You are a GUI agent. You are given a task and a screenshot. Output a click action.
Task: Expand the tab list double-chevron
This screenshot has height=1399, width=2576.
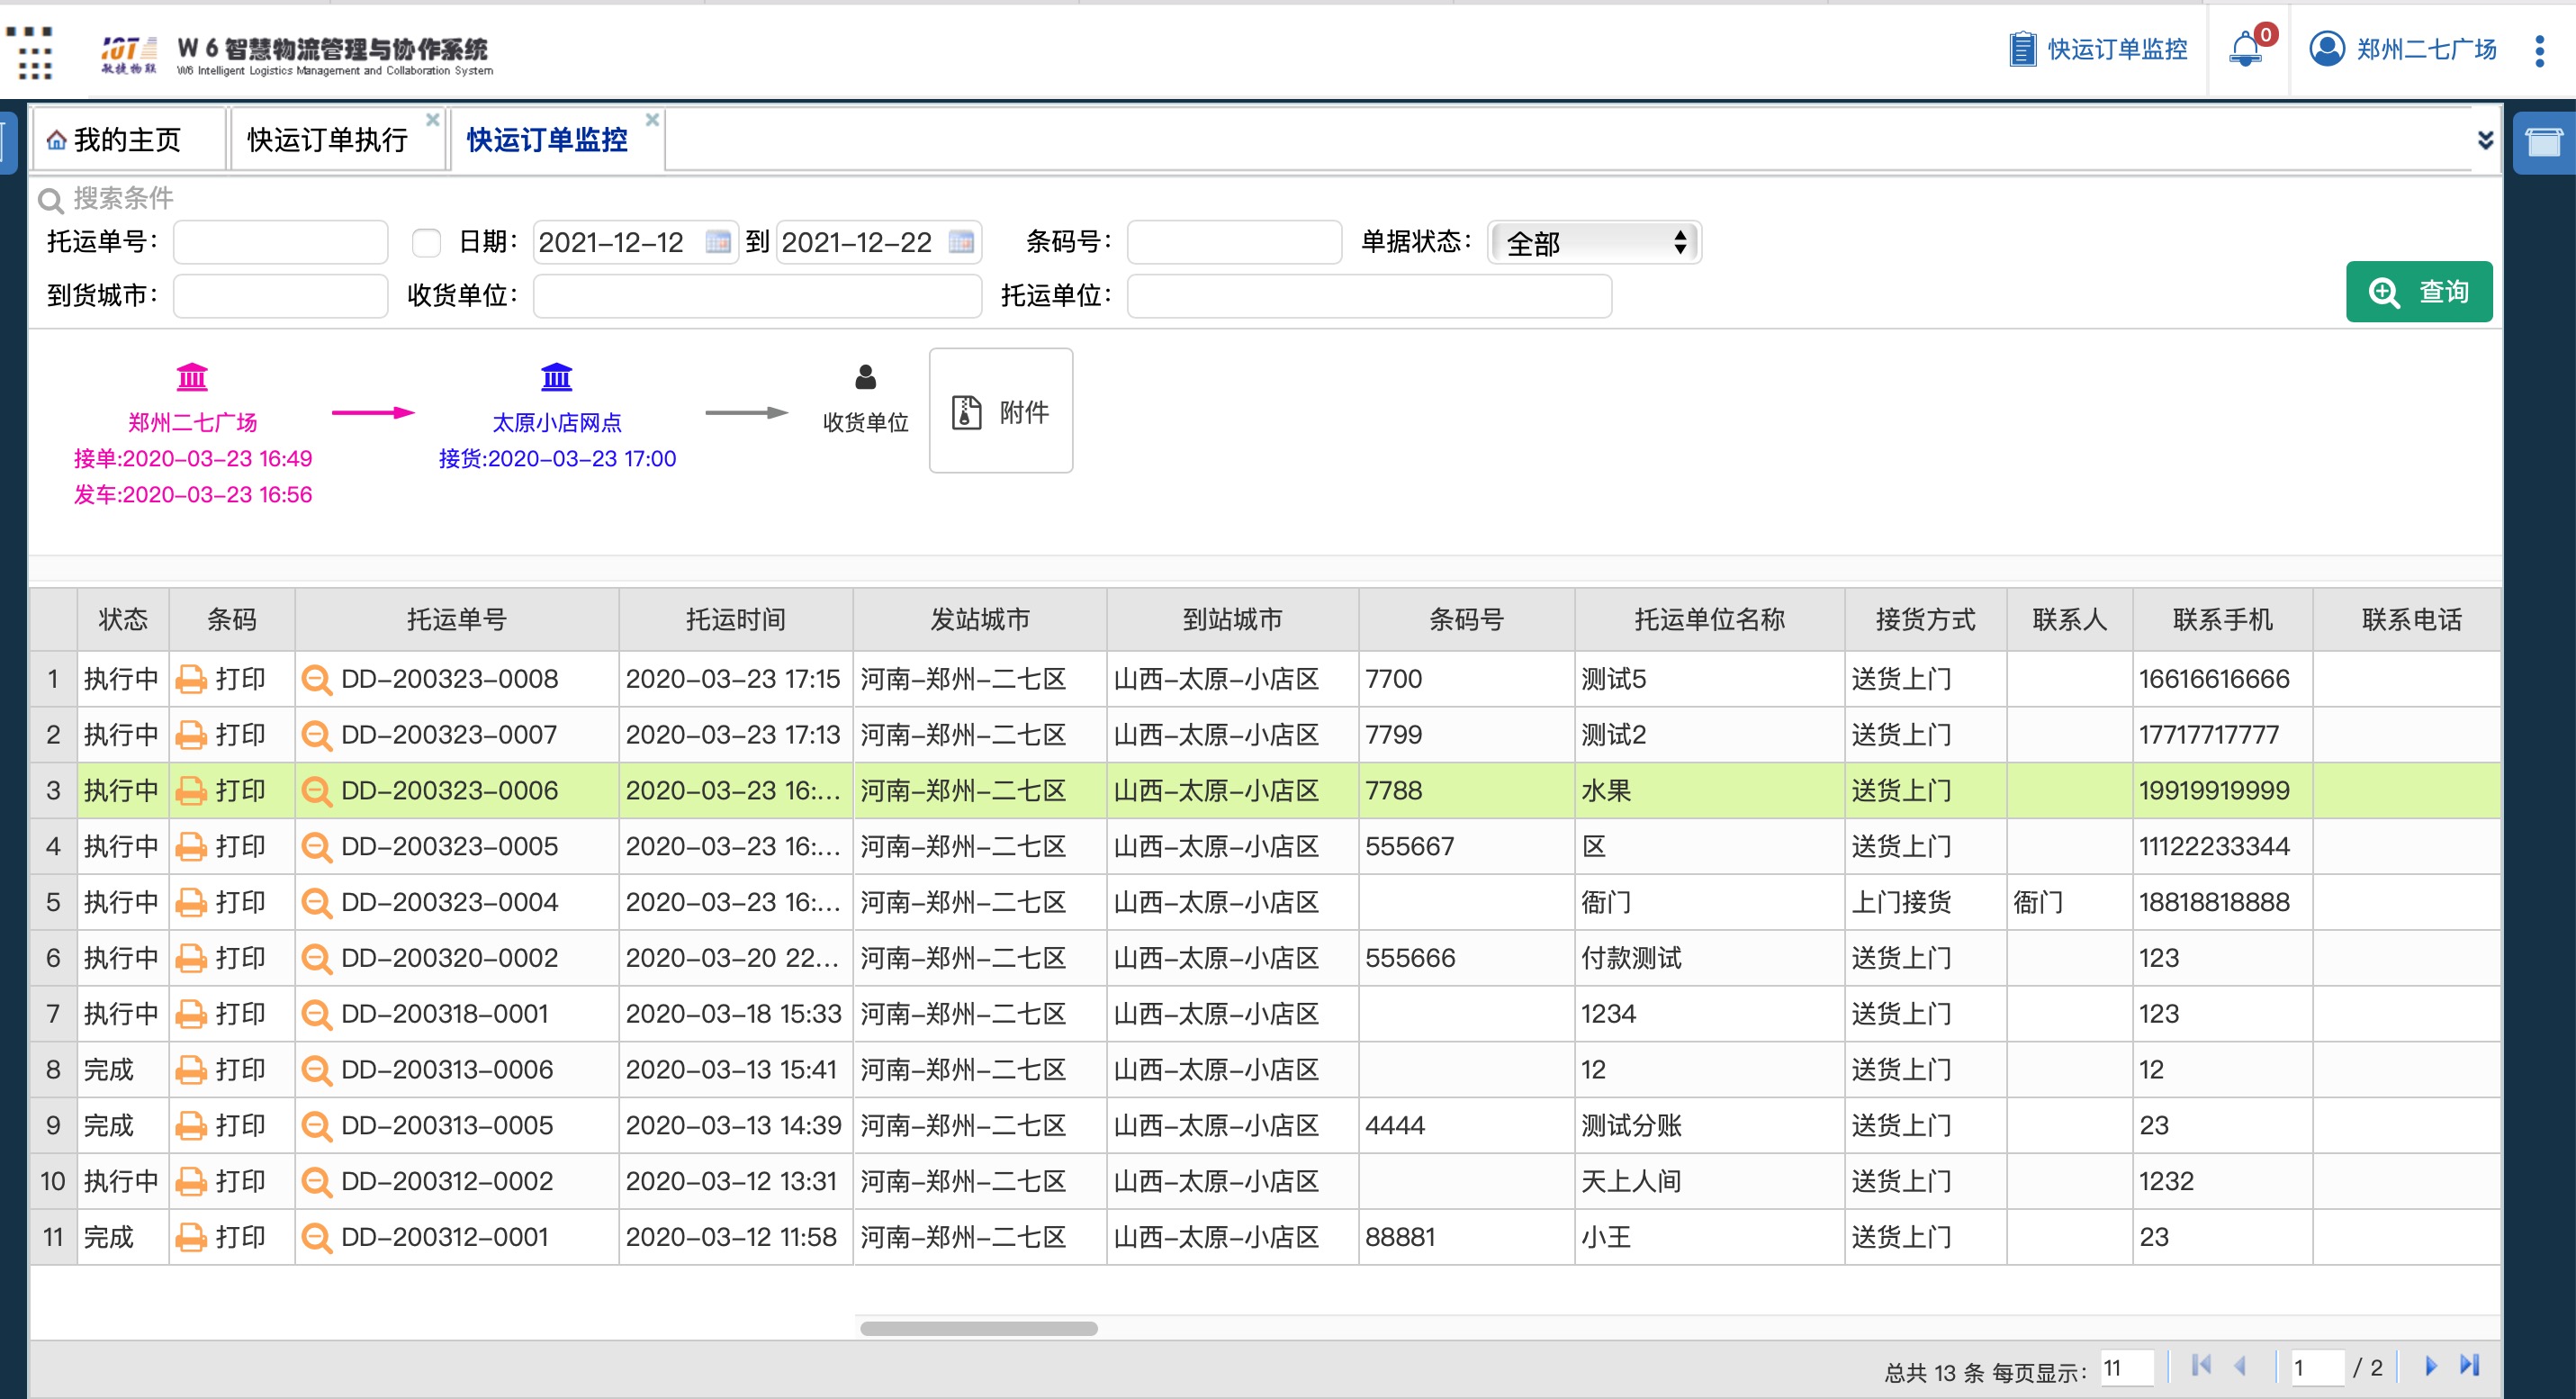(2485, 140)
